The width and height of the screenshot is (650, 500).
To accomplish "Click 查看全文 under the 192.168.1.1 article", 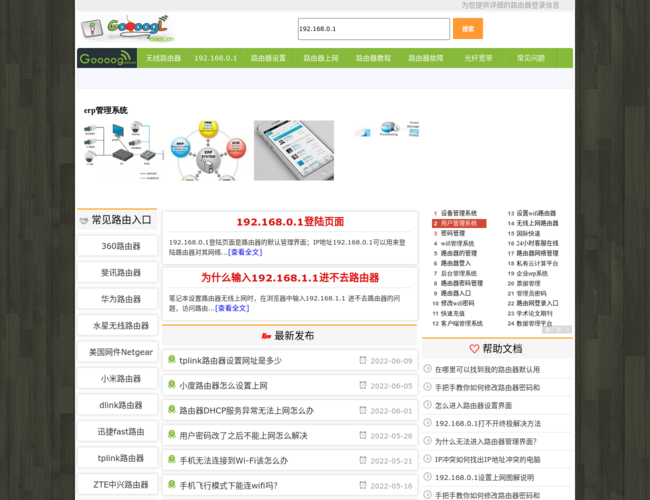I will click(232, 308).
